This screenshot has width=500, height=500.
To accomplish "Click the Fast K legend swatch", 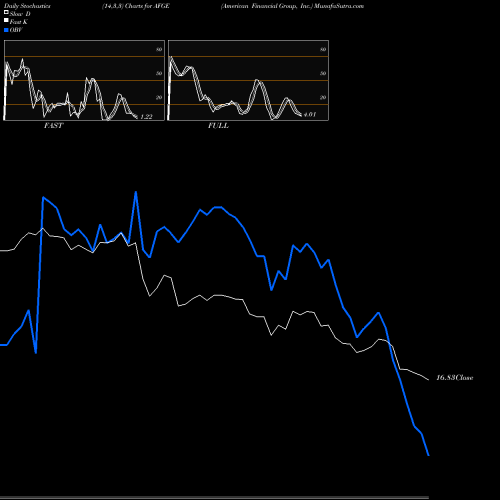I will 6,20.
